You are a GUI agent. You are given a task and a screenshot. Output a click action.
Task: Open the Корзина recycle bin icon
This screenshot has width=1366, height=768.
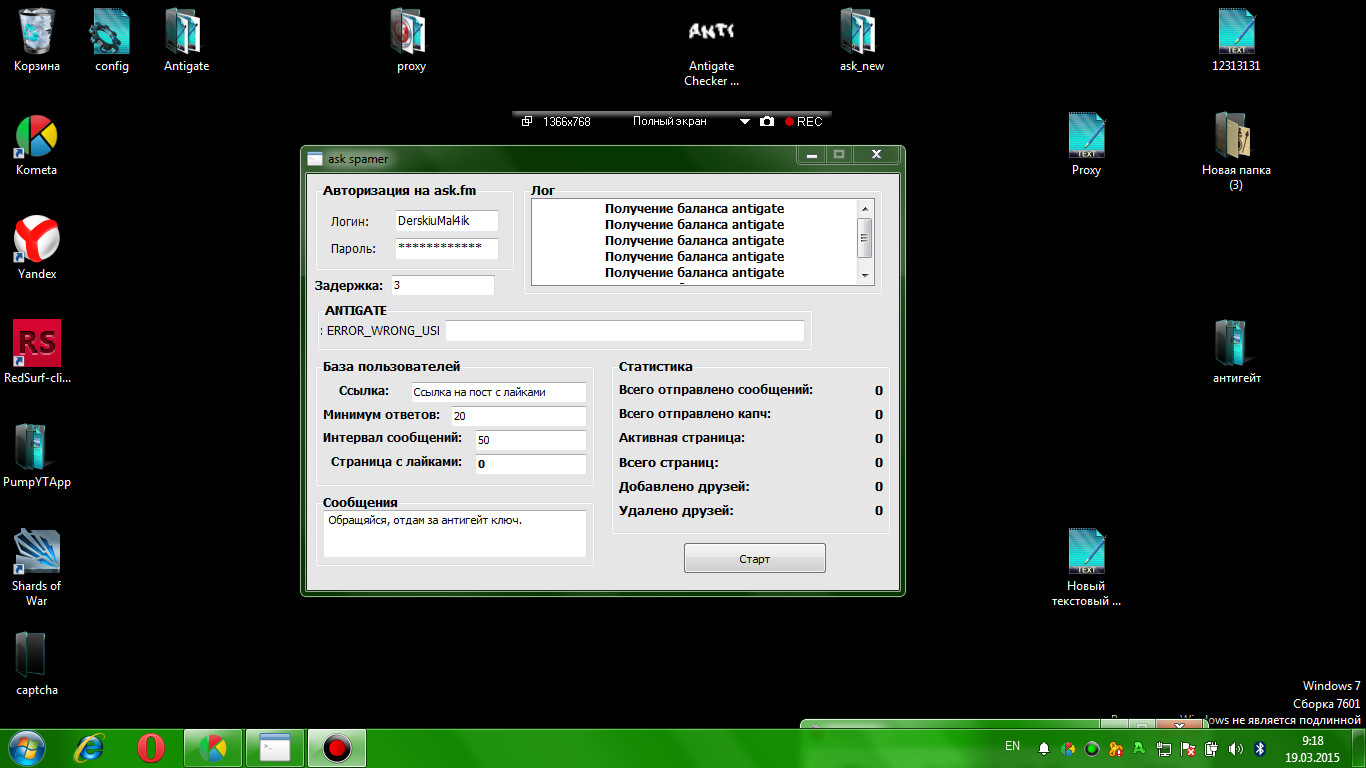(37, 40)
